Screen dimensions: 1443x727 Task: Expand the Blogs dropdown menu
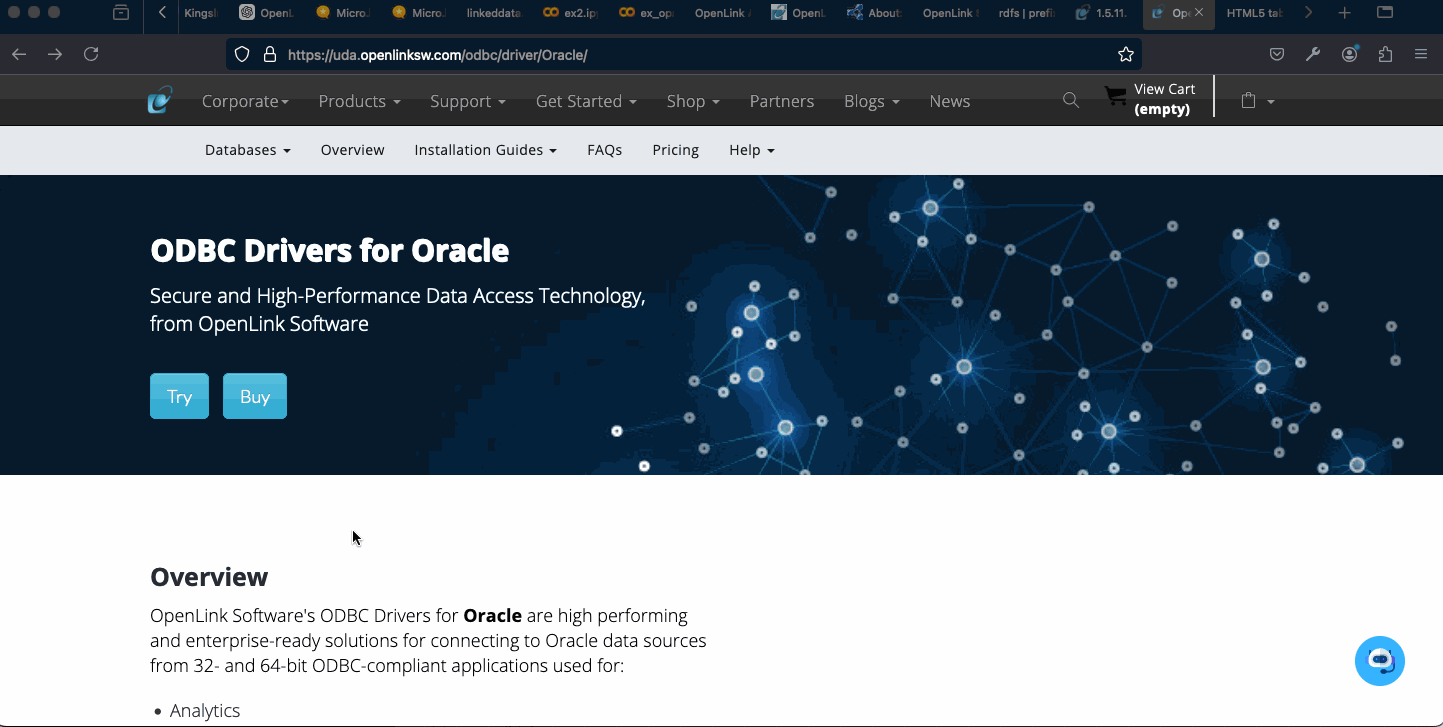click(x=872, y=101)
